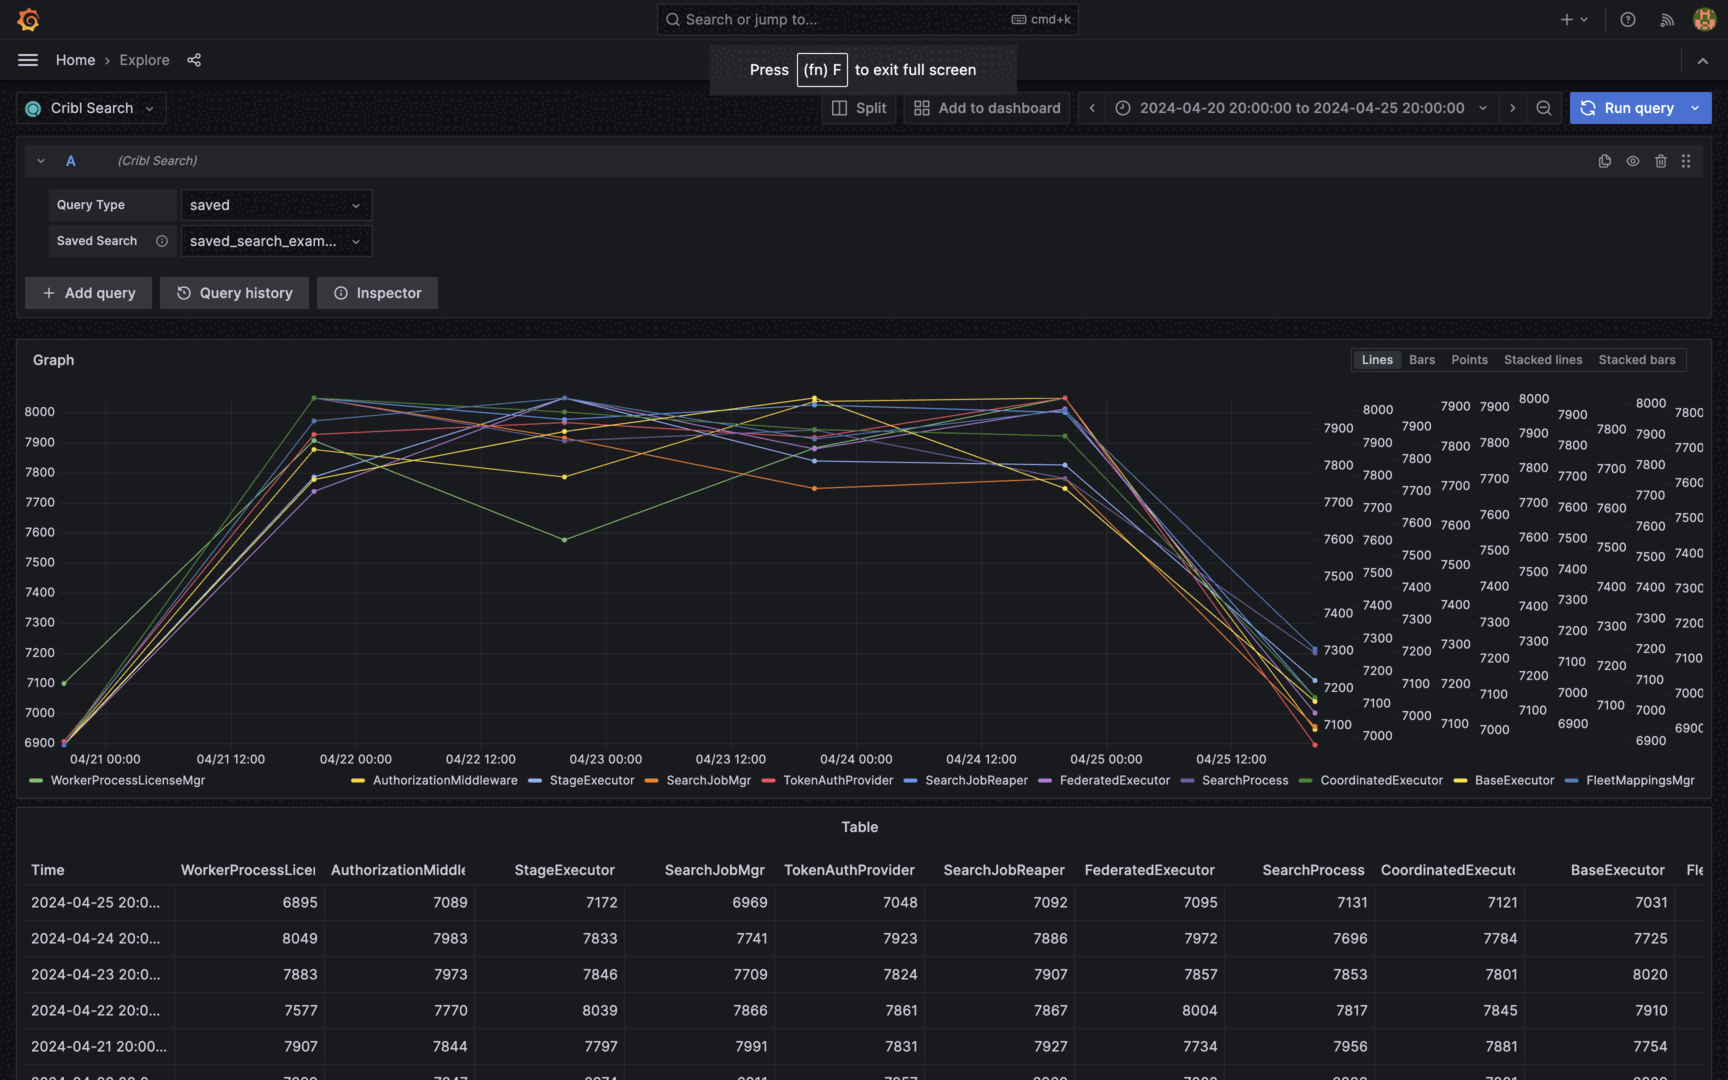Open the time range picker field
The height and width of the screenshot is (1080, 1728).
tap(1299, 108)
